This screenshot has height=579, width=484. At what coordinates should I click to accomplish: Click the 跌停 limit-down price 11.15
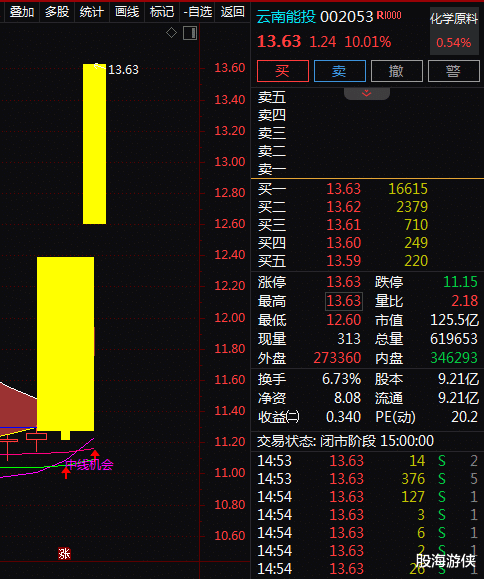(x=460, y=282)
